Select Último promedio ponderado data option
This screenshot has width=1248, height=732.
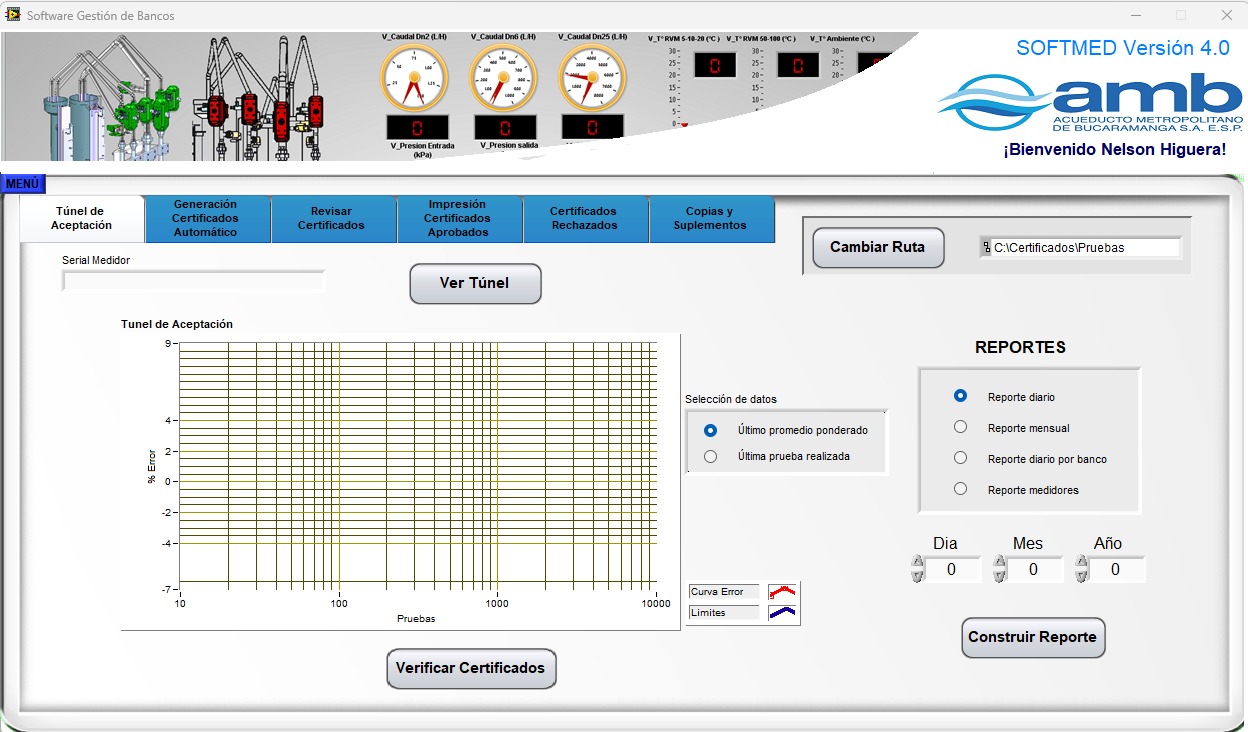tap(710, 430)
